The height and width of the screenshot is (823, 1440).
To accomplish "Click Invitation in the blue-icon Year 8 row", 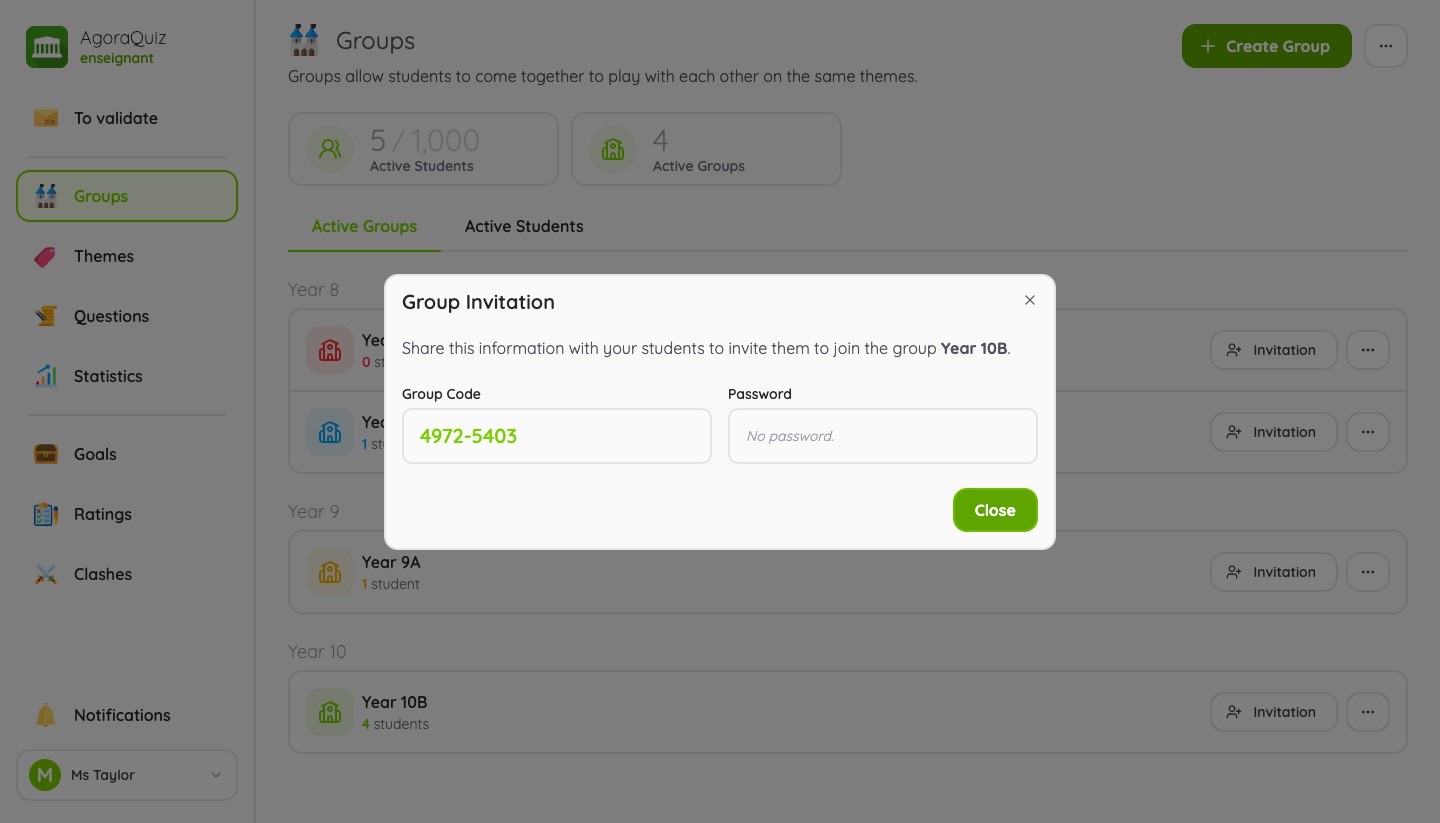I will [1274, 432].
